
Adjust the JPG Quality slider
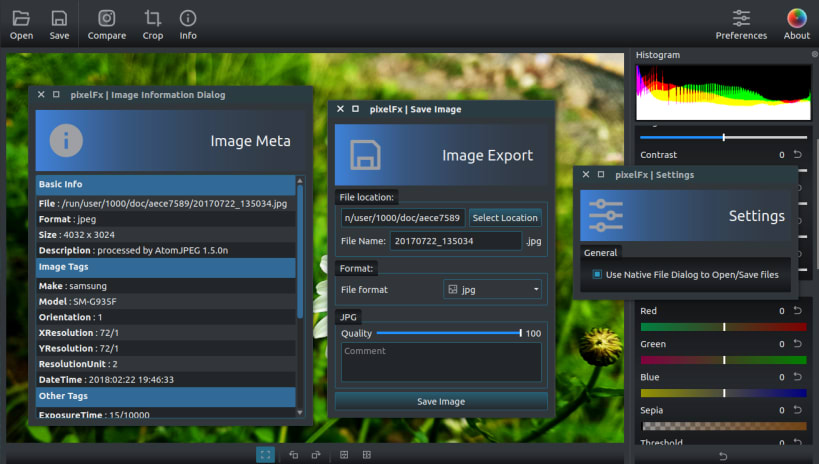coord(449,333)
